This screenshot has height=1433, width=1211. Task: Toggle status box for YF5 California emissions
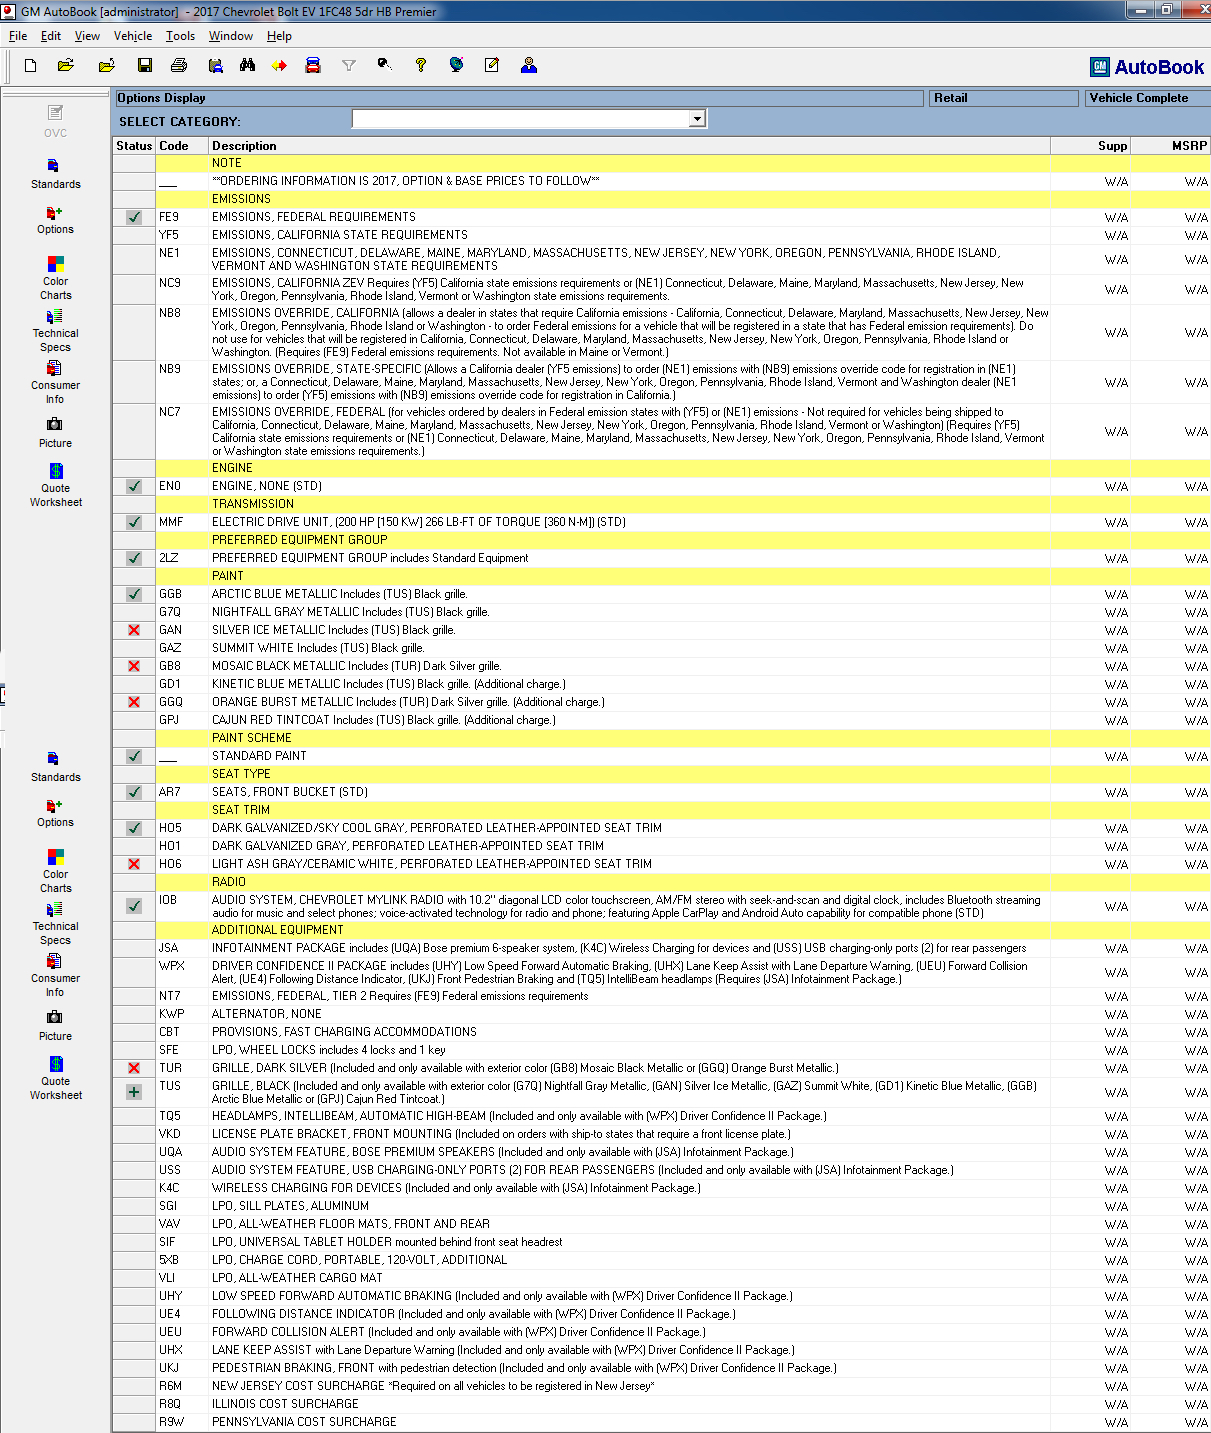coord(134,235)
